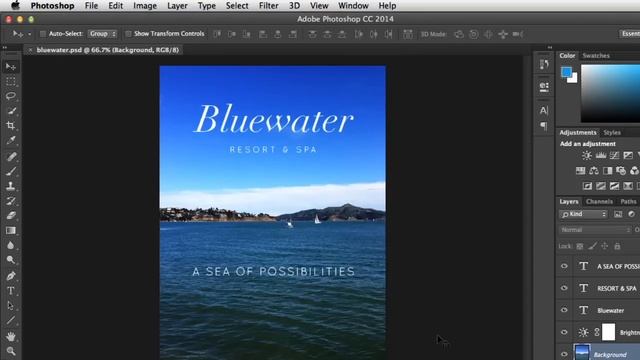The image size is (640, 360).
Task: Select the Spot Healing Brush tool
Action: coord(11,156)
